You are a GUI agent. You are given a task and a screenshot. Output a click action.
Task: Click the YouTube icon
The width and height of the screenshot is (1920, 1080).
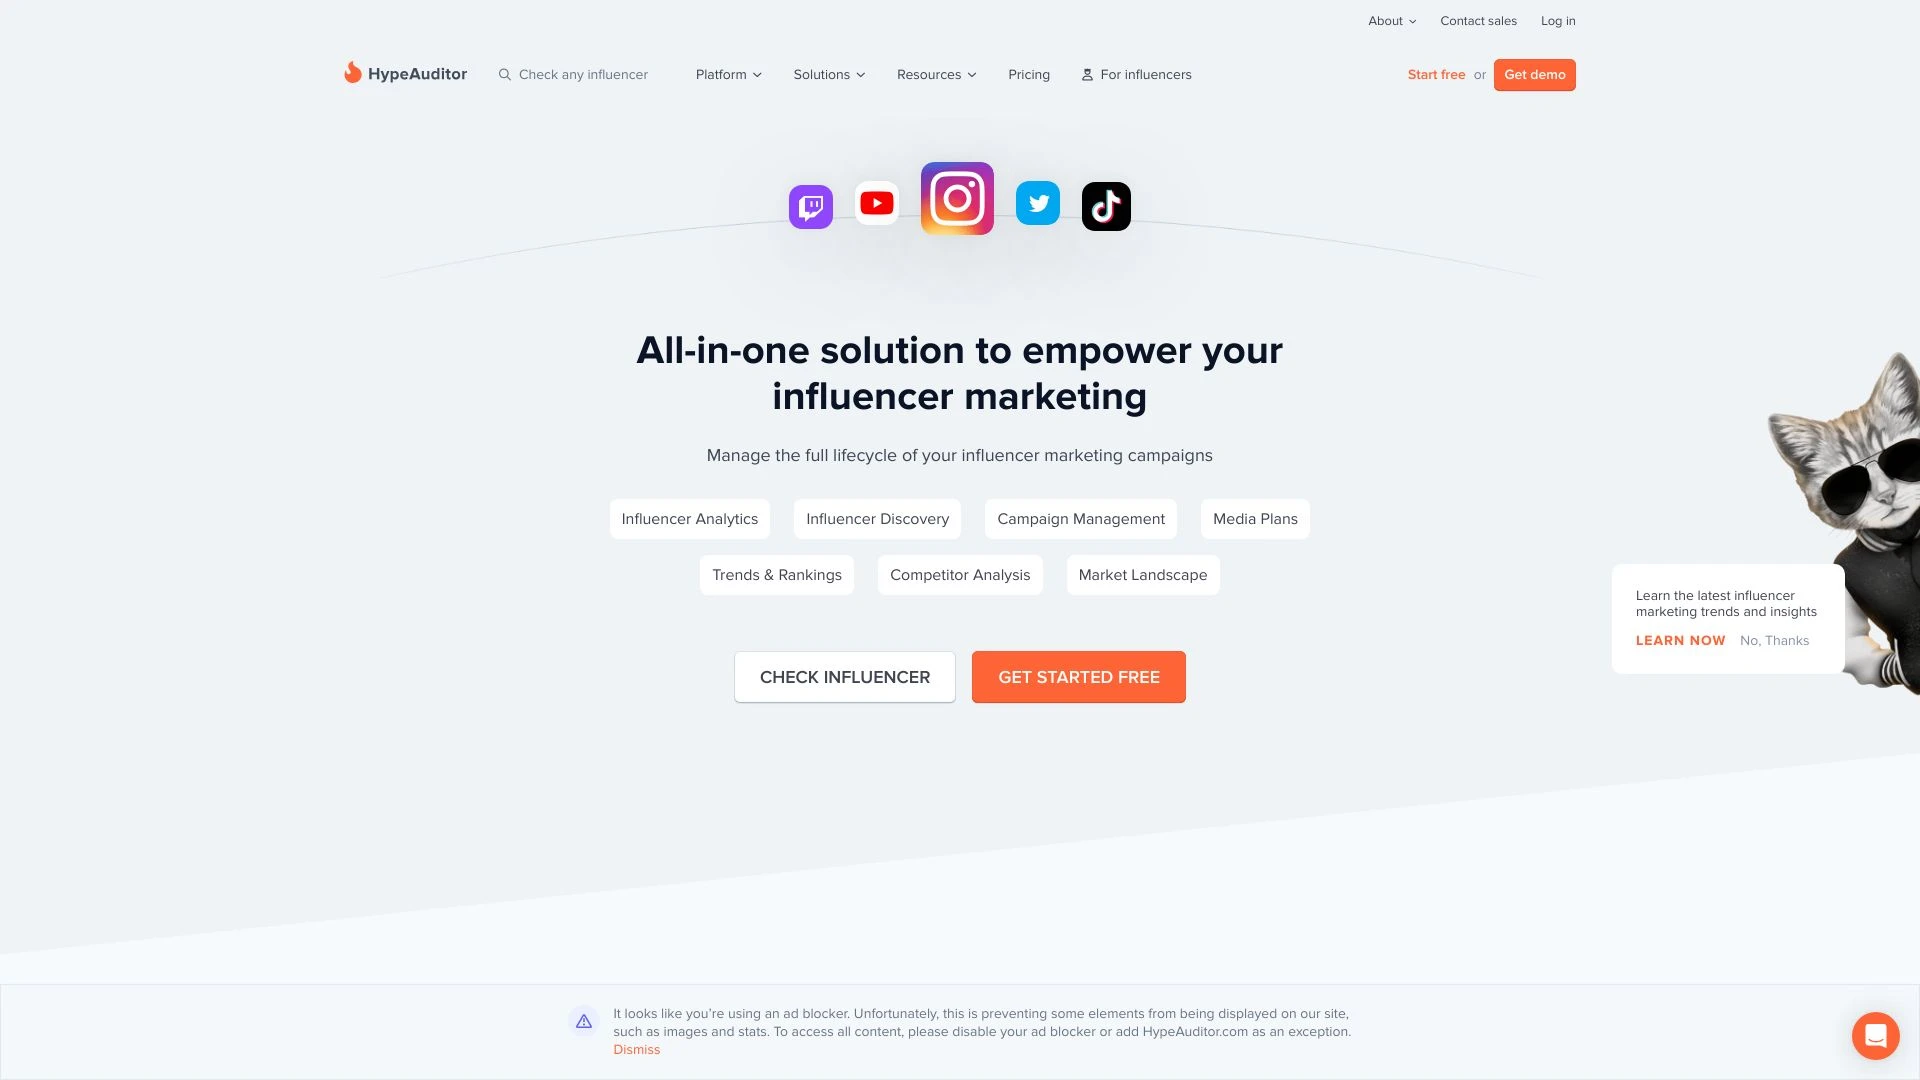point(876,203)
